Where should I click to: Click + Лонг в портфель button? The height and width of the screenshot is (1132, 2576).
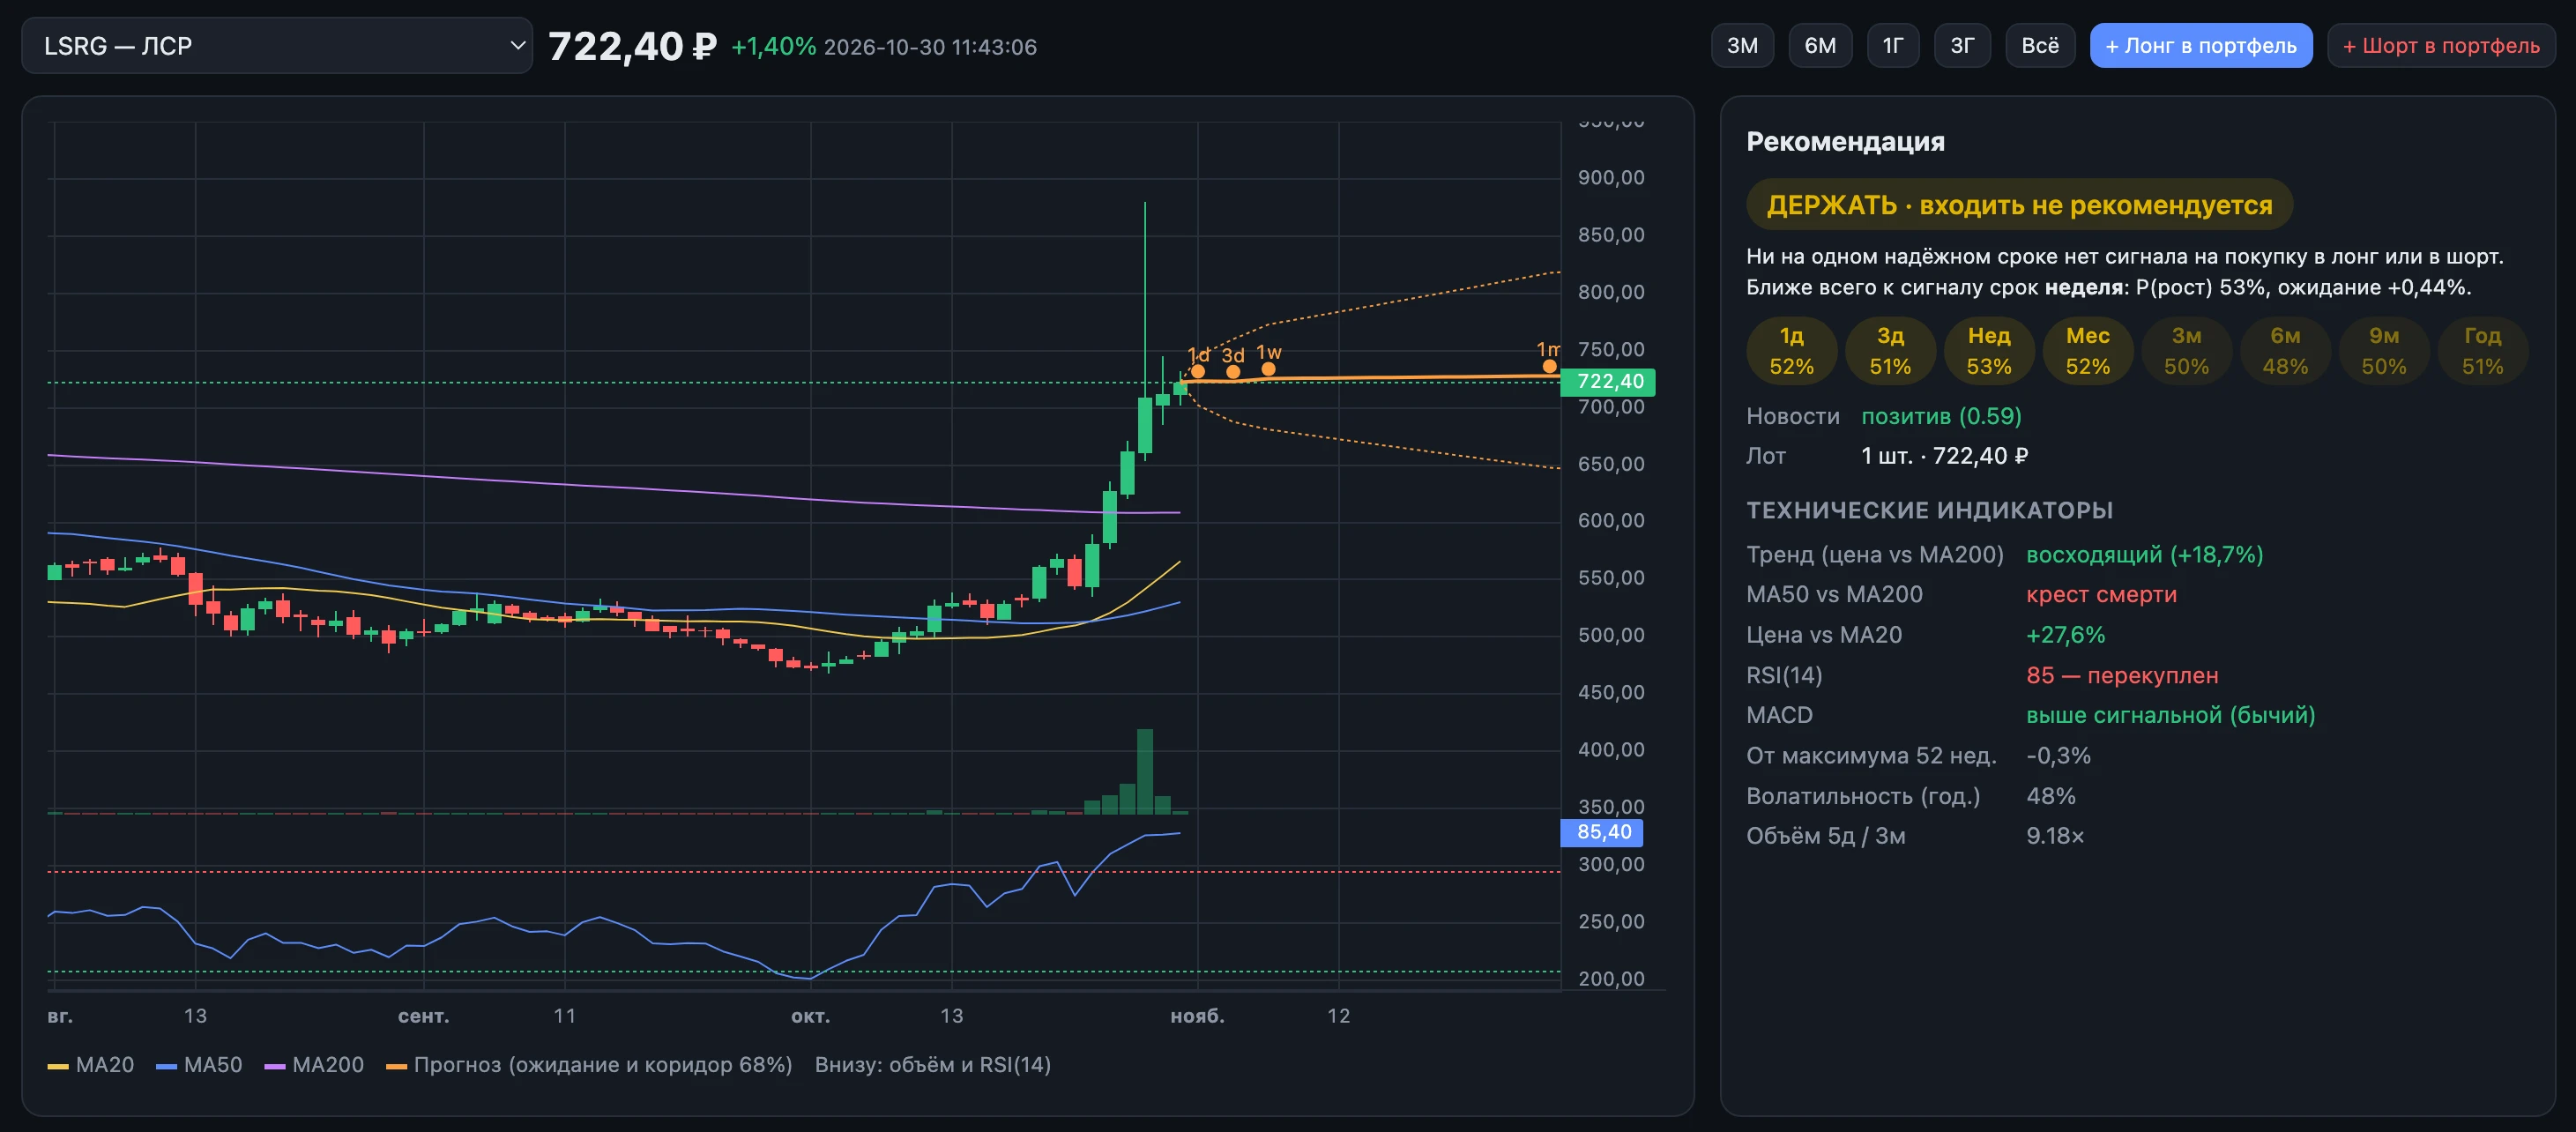(x=2201, y=46)
